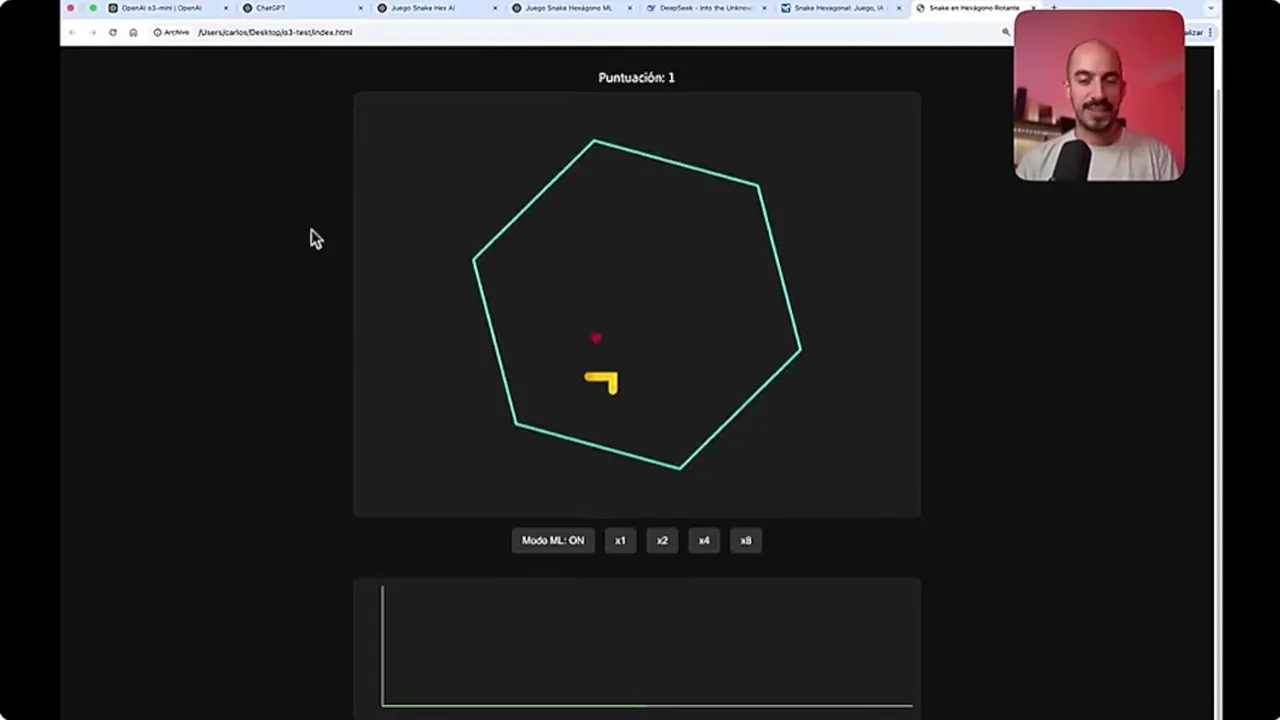Click the green window maximize button
Screen dimensions: 1280x720
pyautogui.click(x=93, y=8)
